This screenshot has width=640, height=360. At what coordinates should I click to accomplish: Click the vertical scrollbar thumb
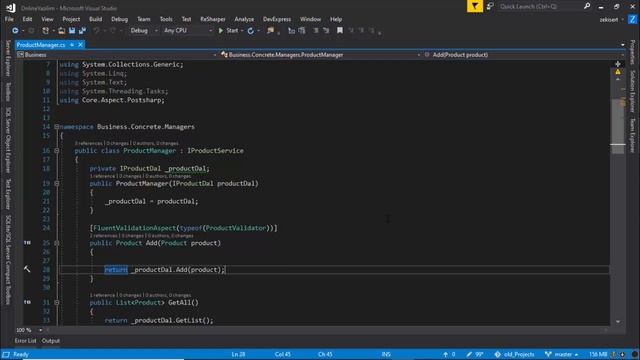coord(618,127)
